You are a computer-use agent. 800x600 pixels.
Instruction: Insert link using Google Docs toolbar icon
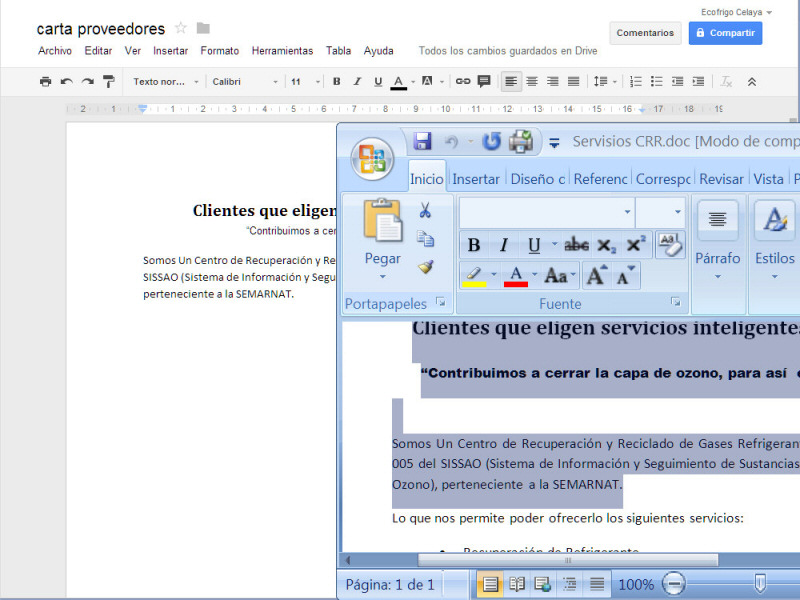click(463, 81)
